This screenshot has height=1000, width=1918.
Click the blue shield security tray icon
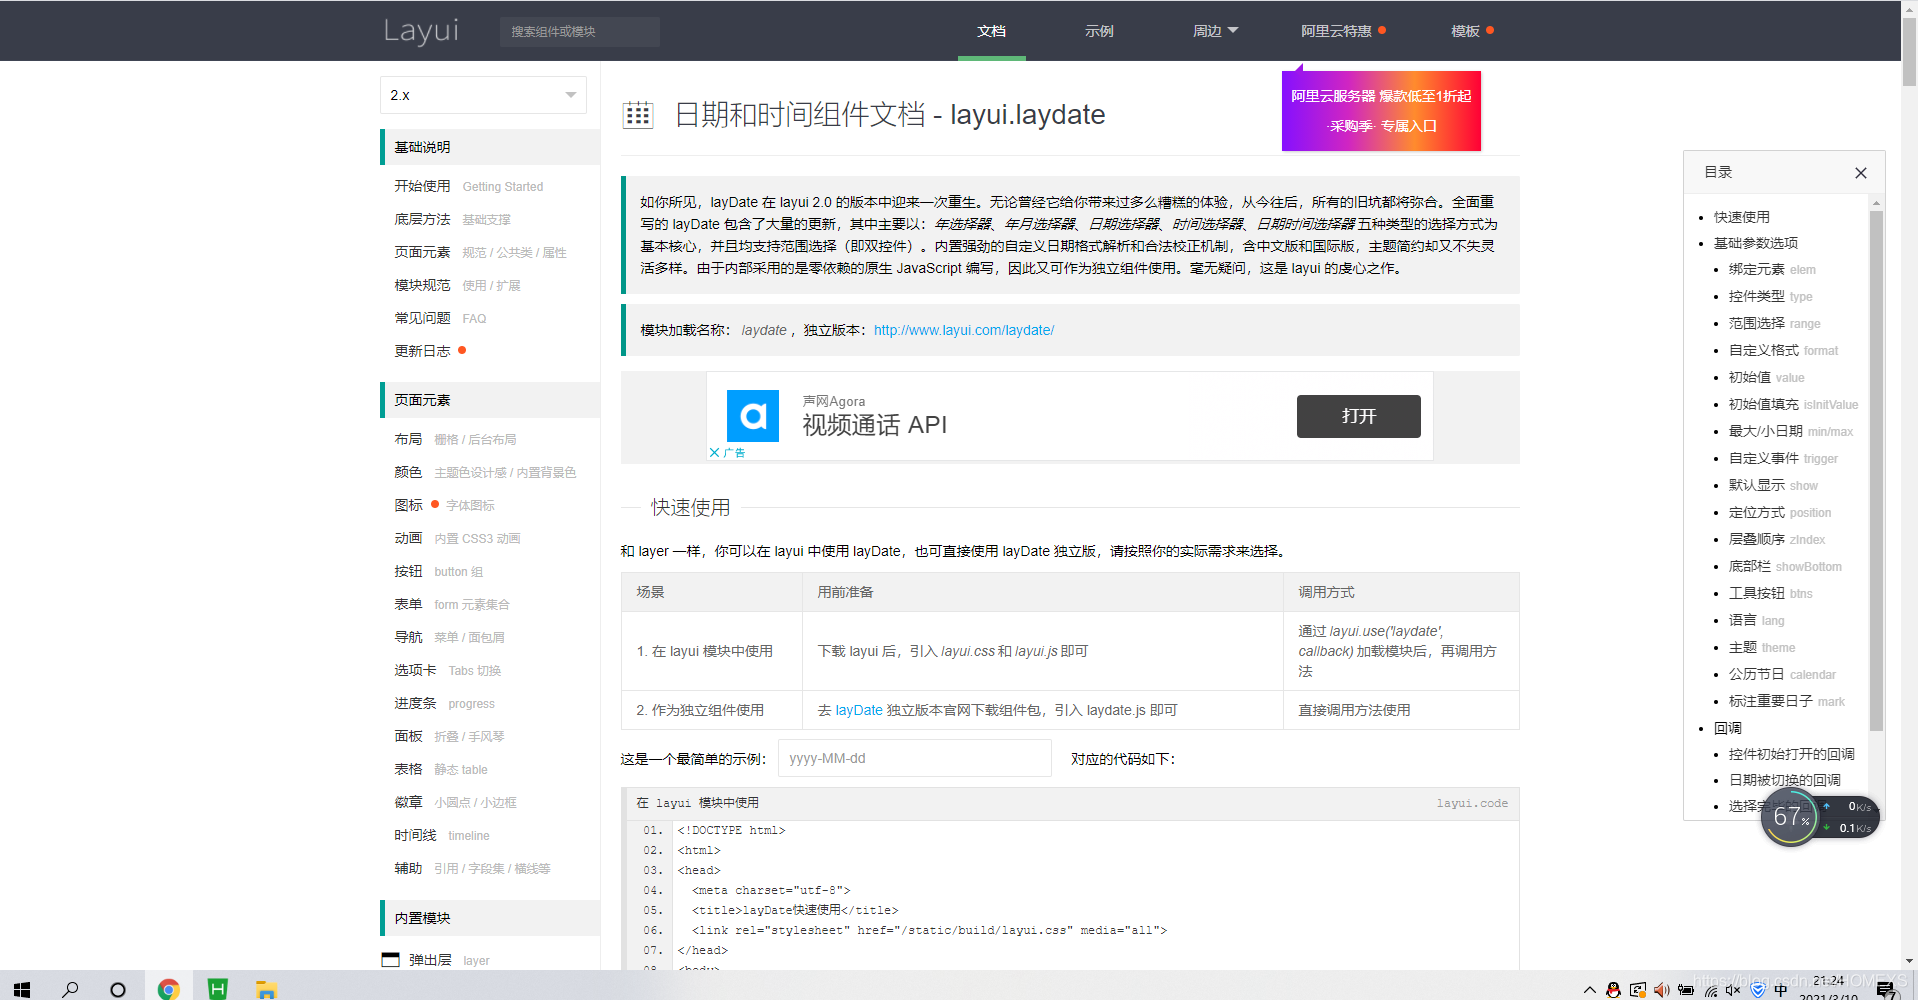(x=1758, y=990)
